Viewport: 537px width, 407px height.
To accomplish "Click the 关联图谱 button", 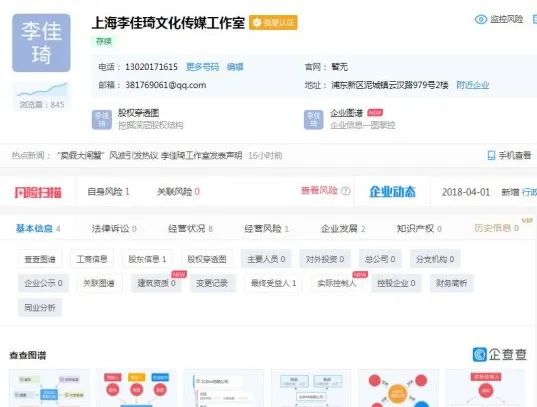I will [99, 283].
